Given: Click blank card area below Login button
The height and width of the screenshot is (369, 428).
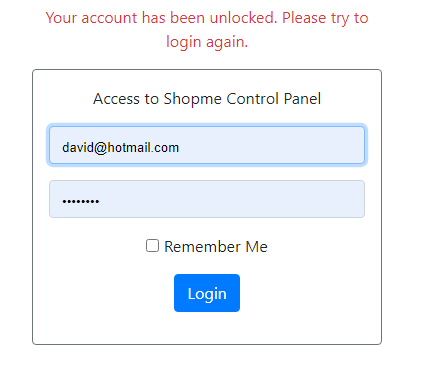Looking at the screenshot, I should tap(207, 328).
